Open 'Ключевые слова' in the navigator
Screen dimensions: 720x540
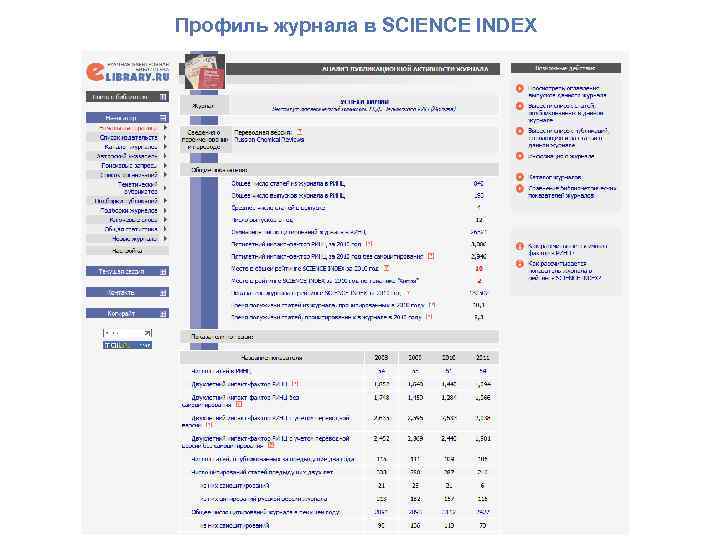tap(134, 220)
